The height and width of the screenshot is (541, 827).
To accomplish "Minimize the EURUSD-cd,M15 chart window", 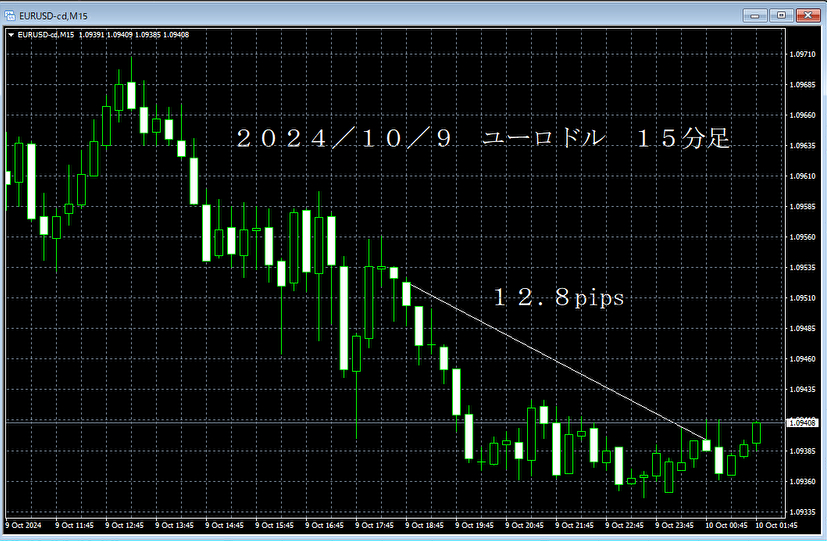I will pyautogui.click(x=755, y=15).
